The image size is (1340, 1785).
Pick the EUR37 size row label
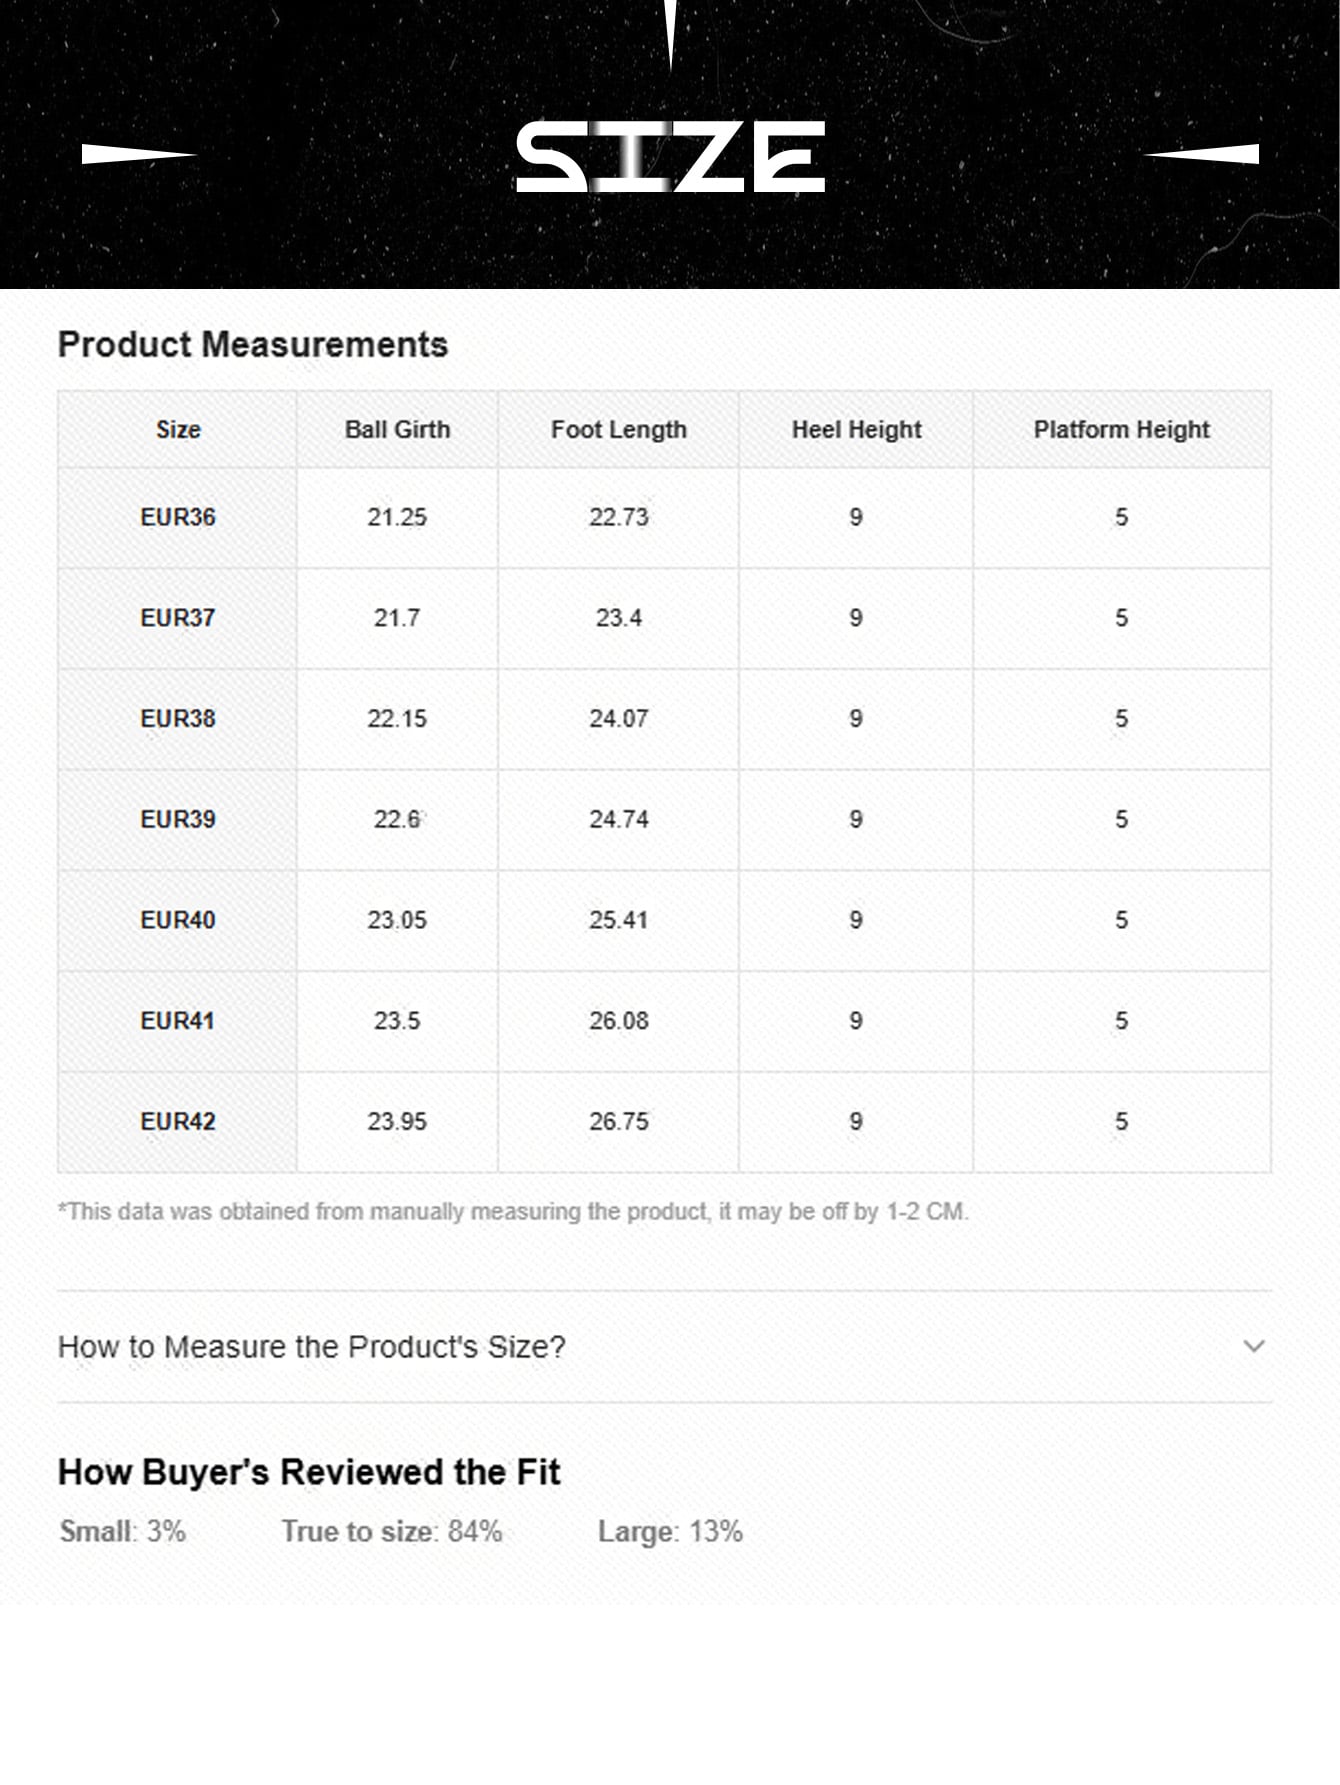178,618
